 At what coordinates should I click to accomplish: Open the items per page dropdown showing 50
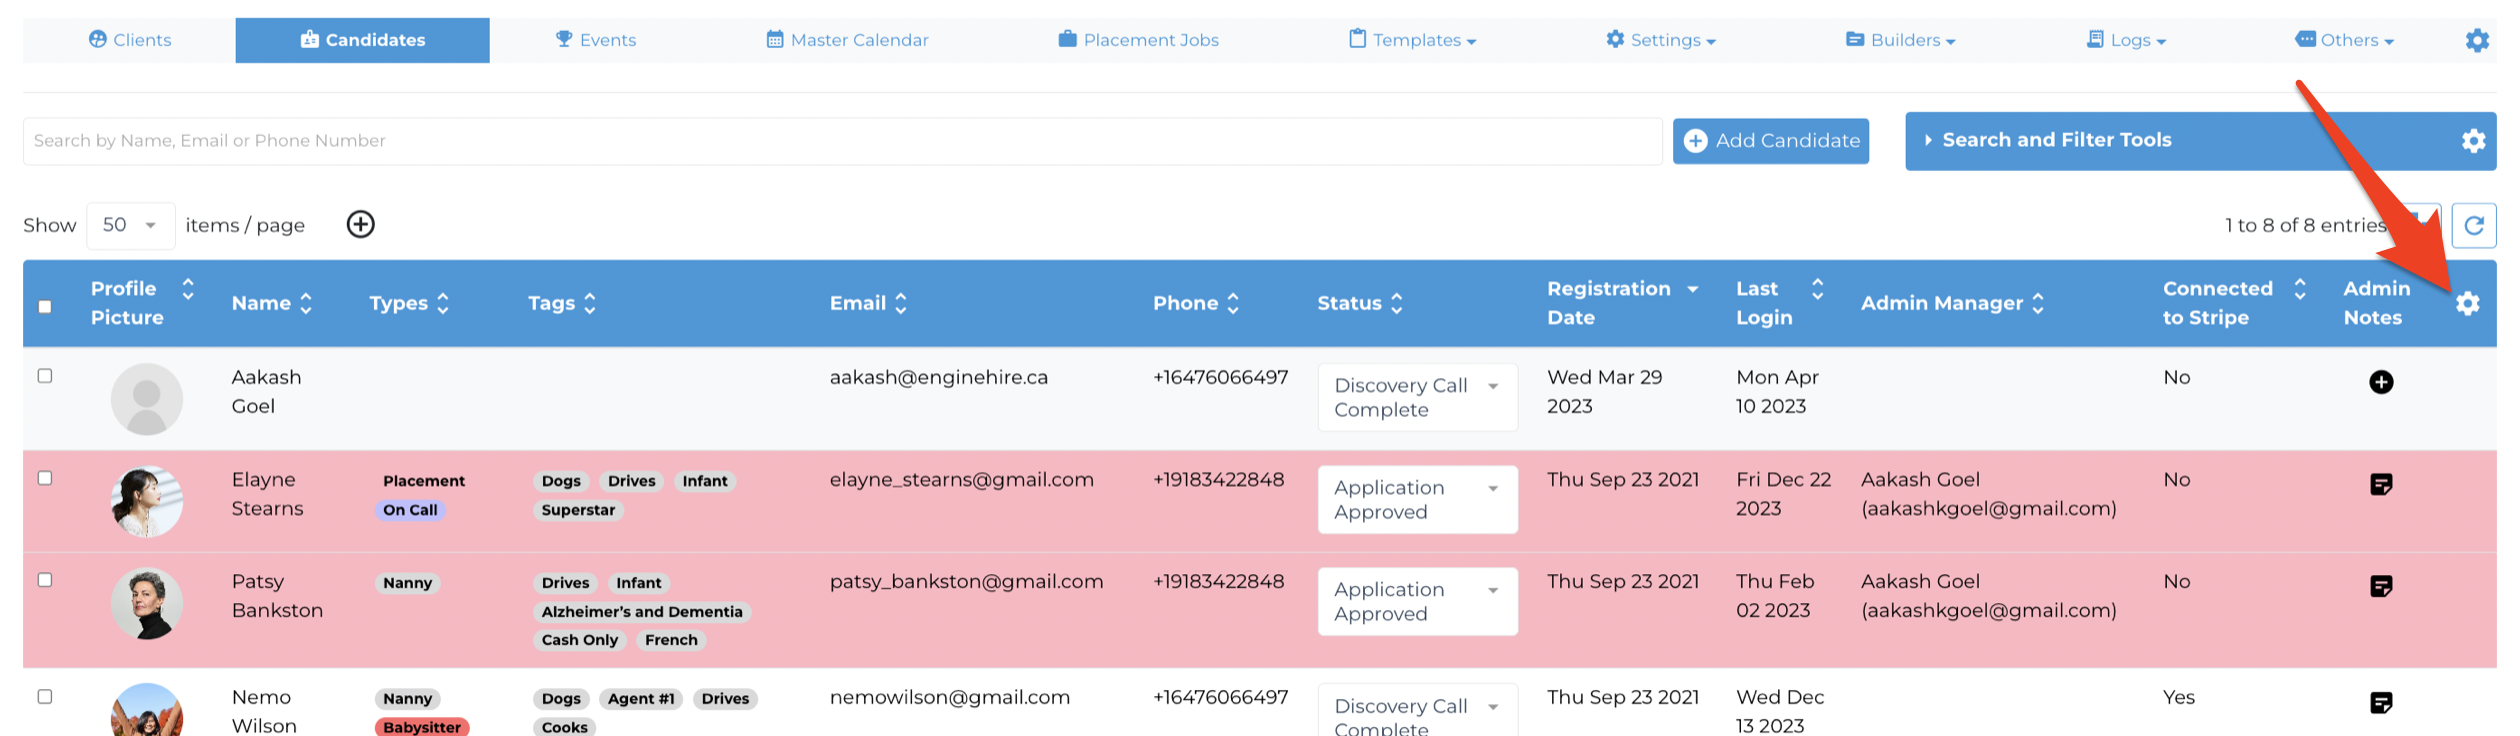pos(131,225)
